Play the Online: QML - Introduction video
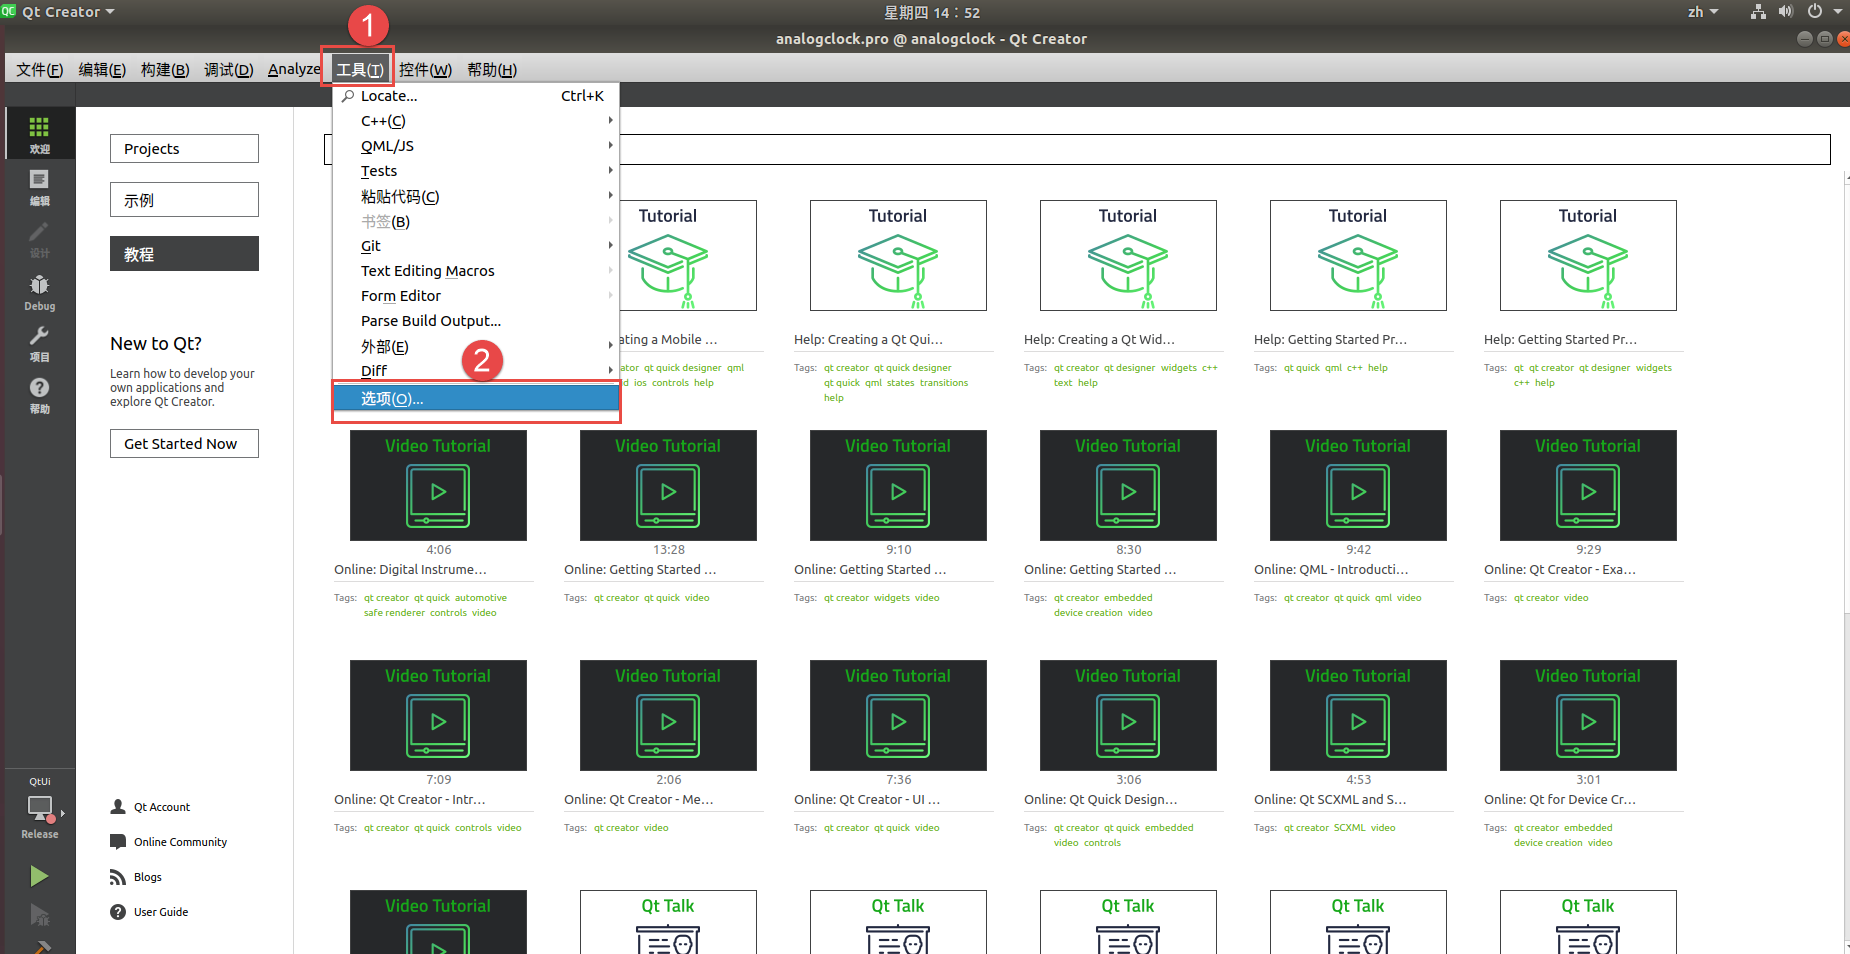This screenshot has width=1850, height=954. 1358,485
